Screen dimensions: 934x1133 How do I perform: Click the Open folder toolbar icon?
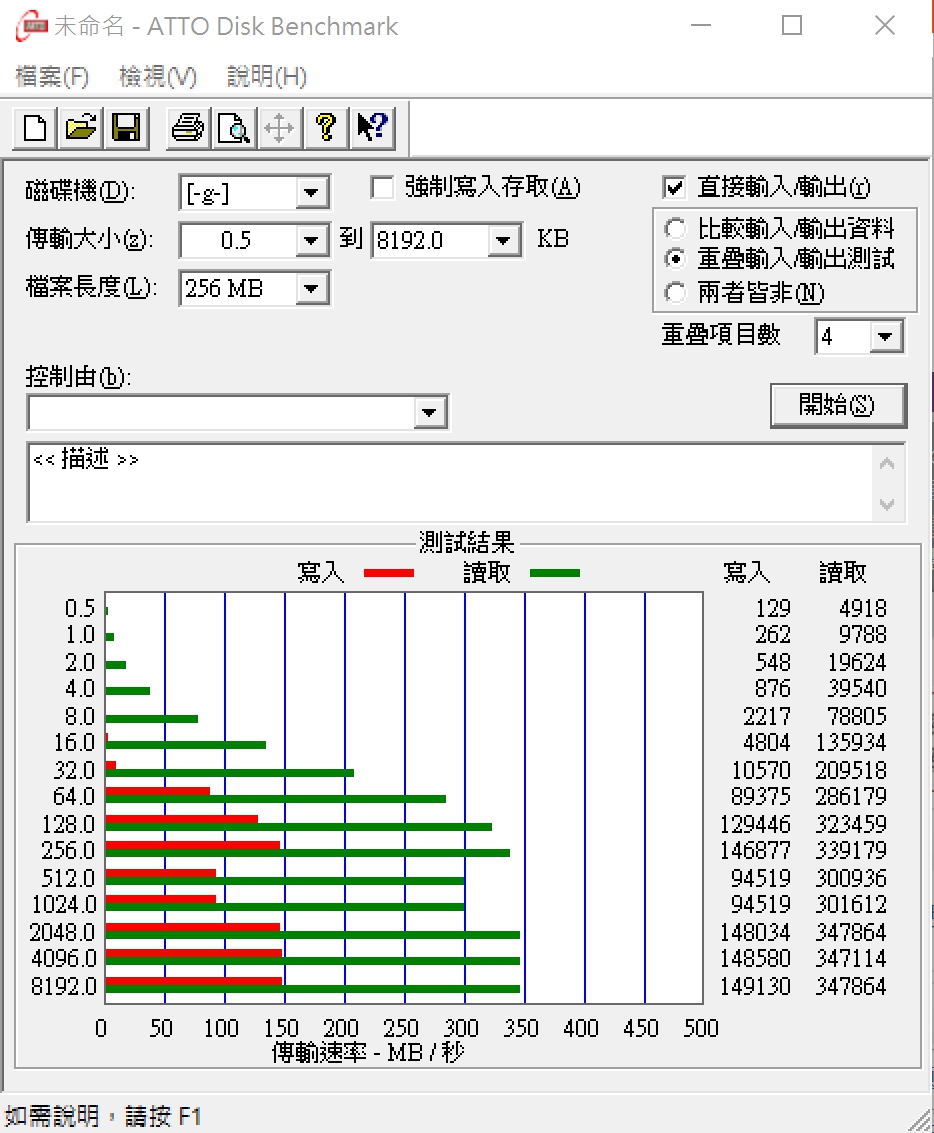[x=81, y=127]
